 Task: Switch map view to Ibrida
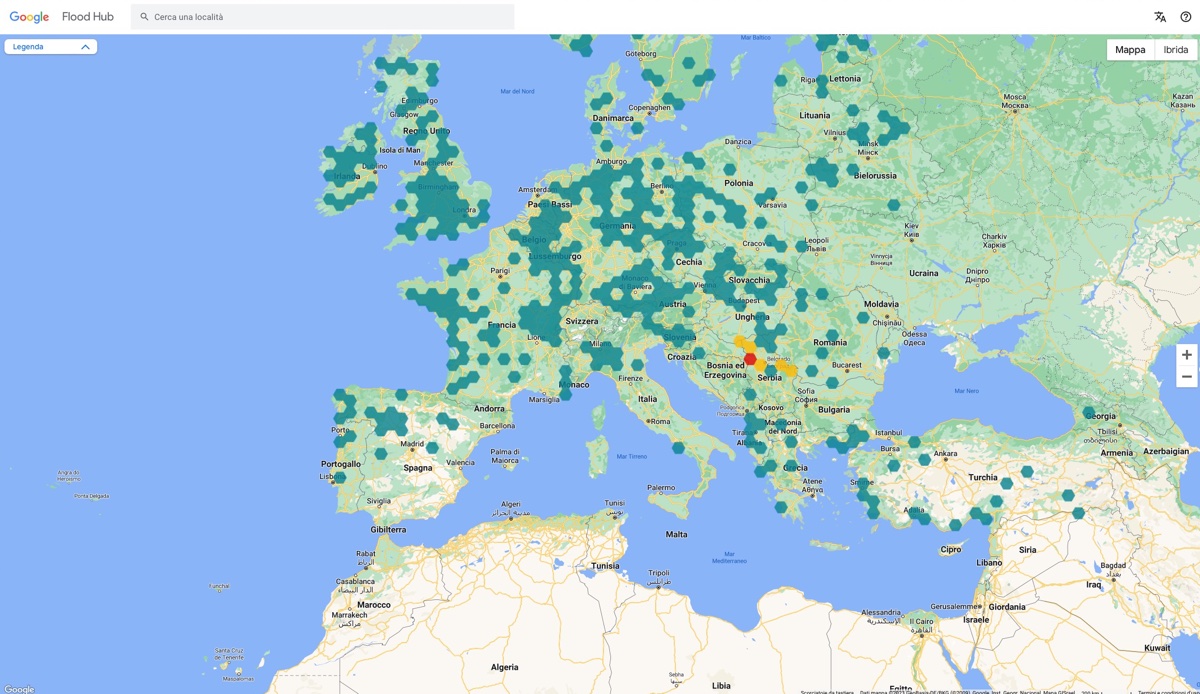pos(1176,50)
